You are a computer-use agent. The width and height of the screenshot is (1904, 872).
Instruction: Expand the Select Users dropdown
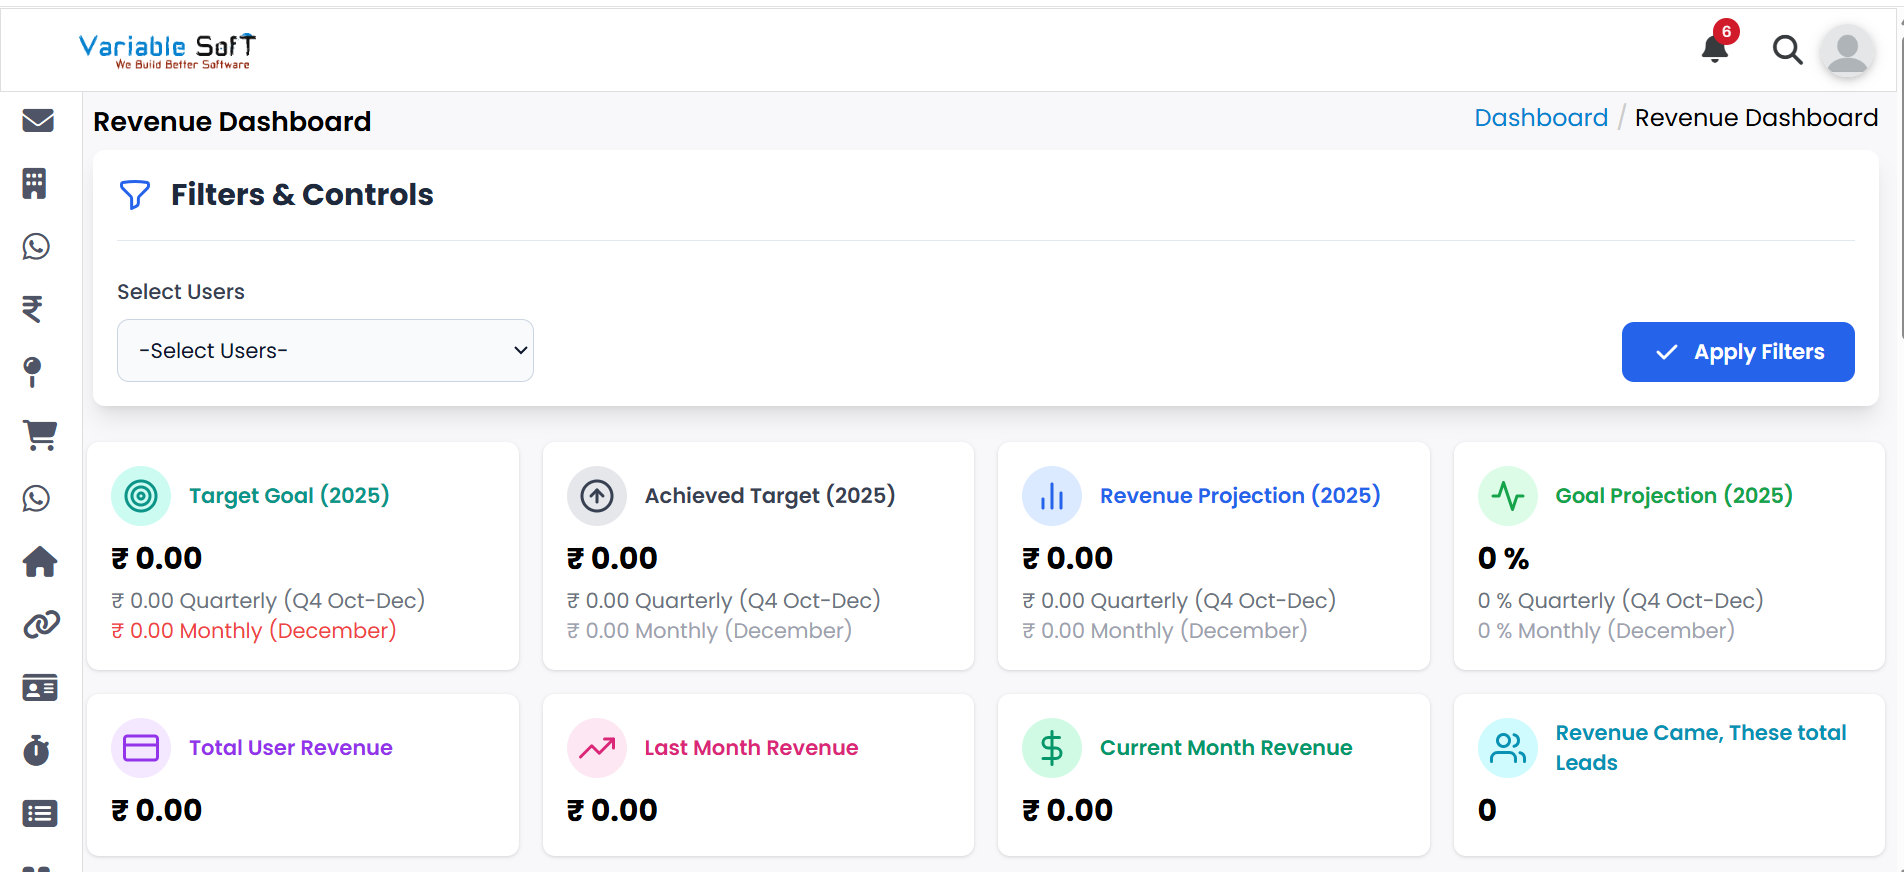325,351
